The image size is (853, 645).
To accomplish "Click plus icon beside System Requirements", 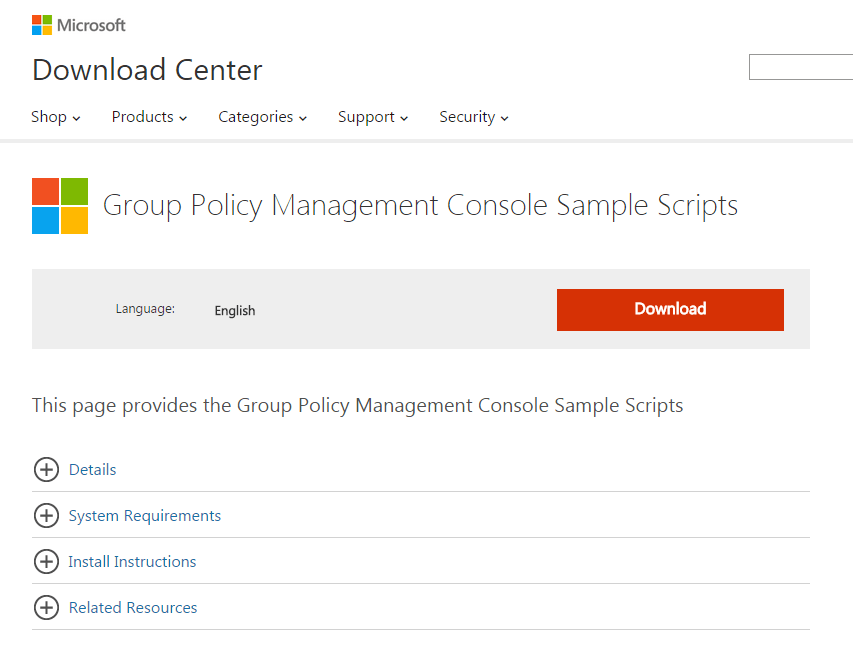I will click(46, 516).
